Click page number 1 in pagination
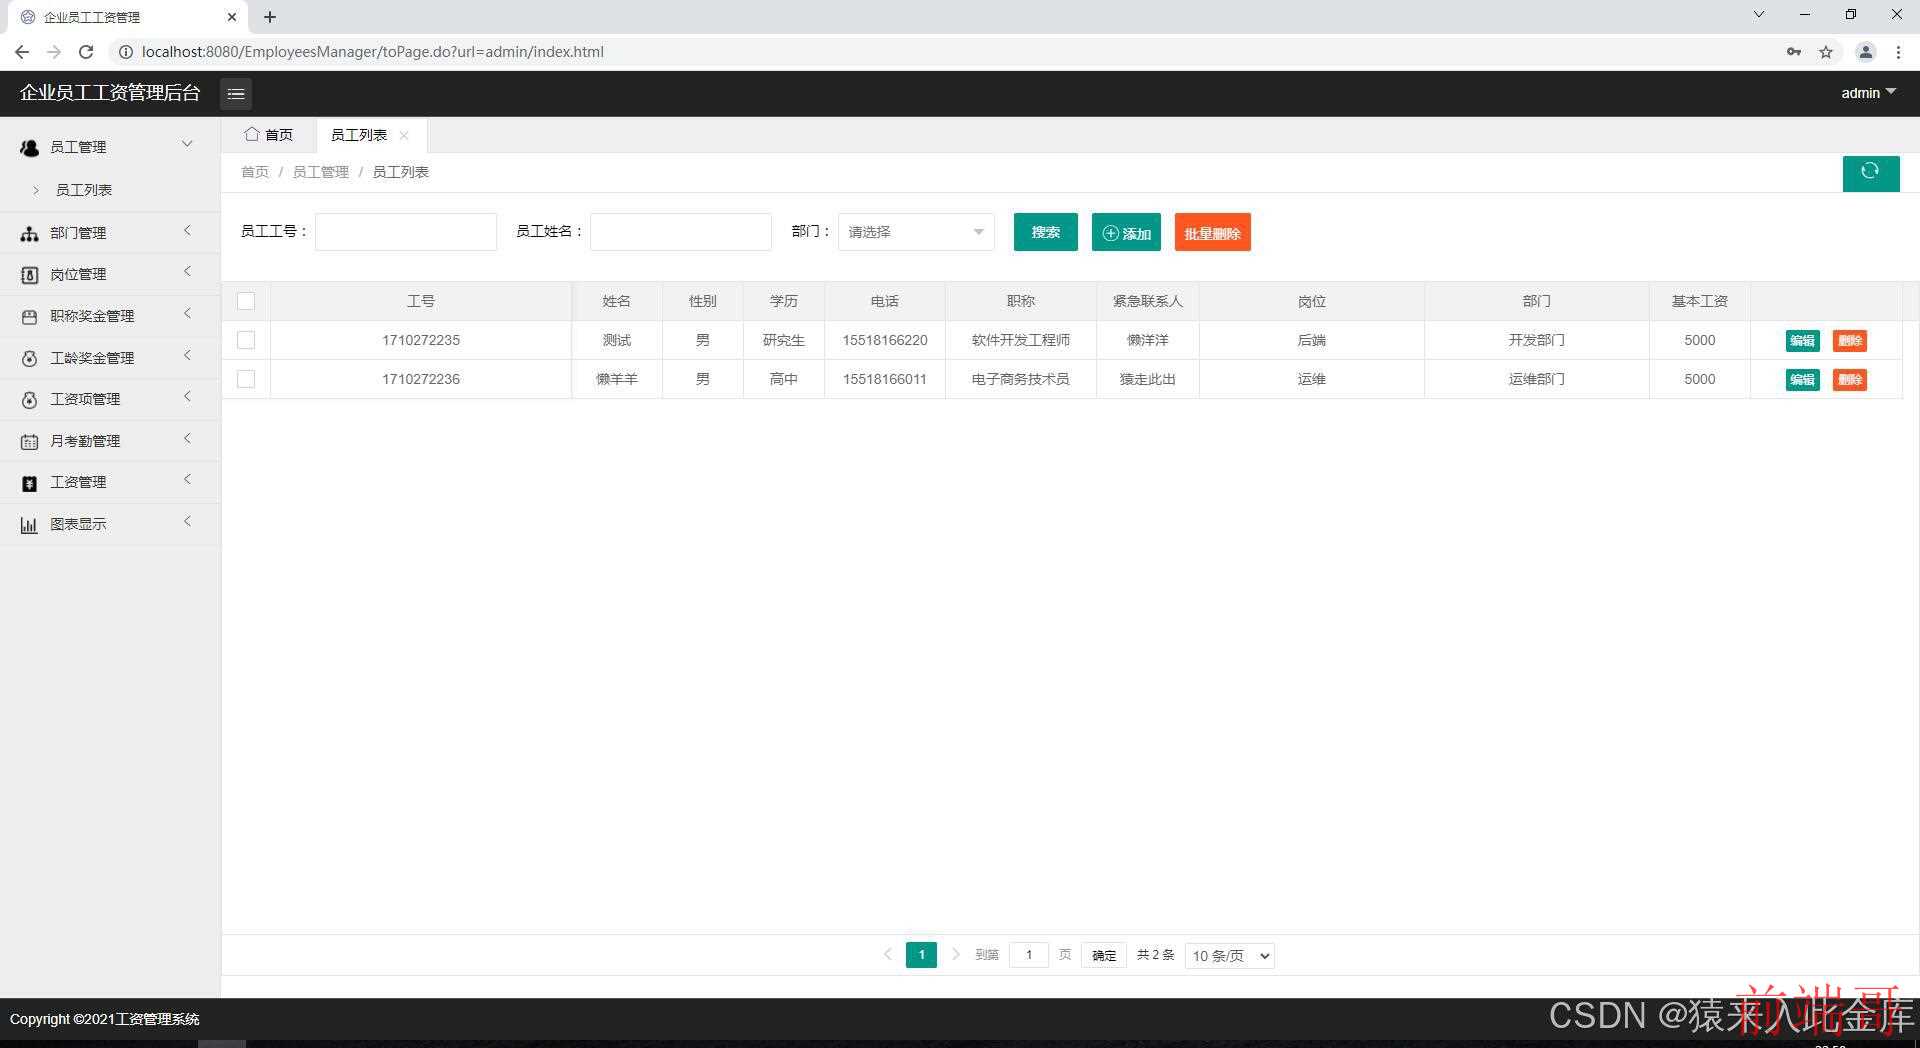Screen dimensions: 1920x1048 [921, 955]
